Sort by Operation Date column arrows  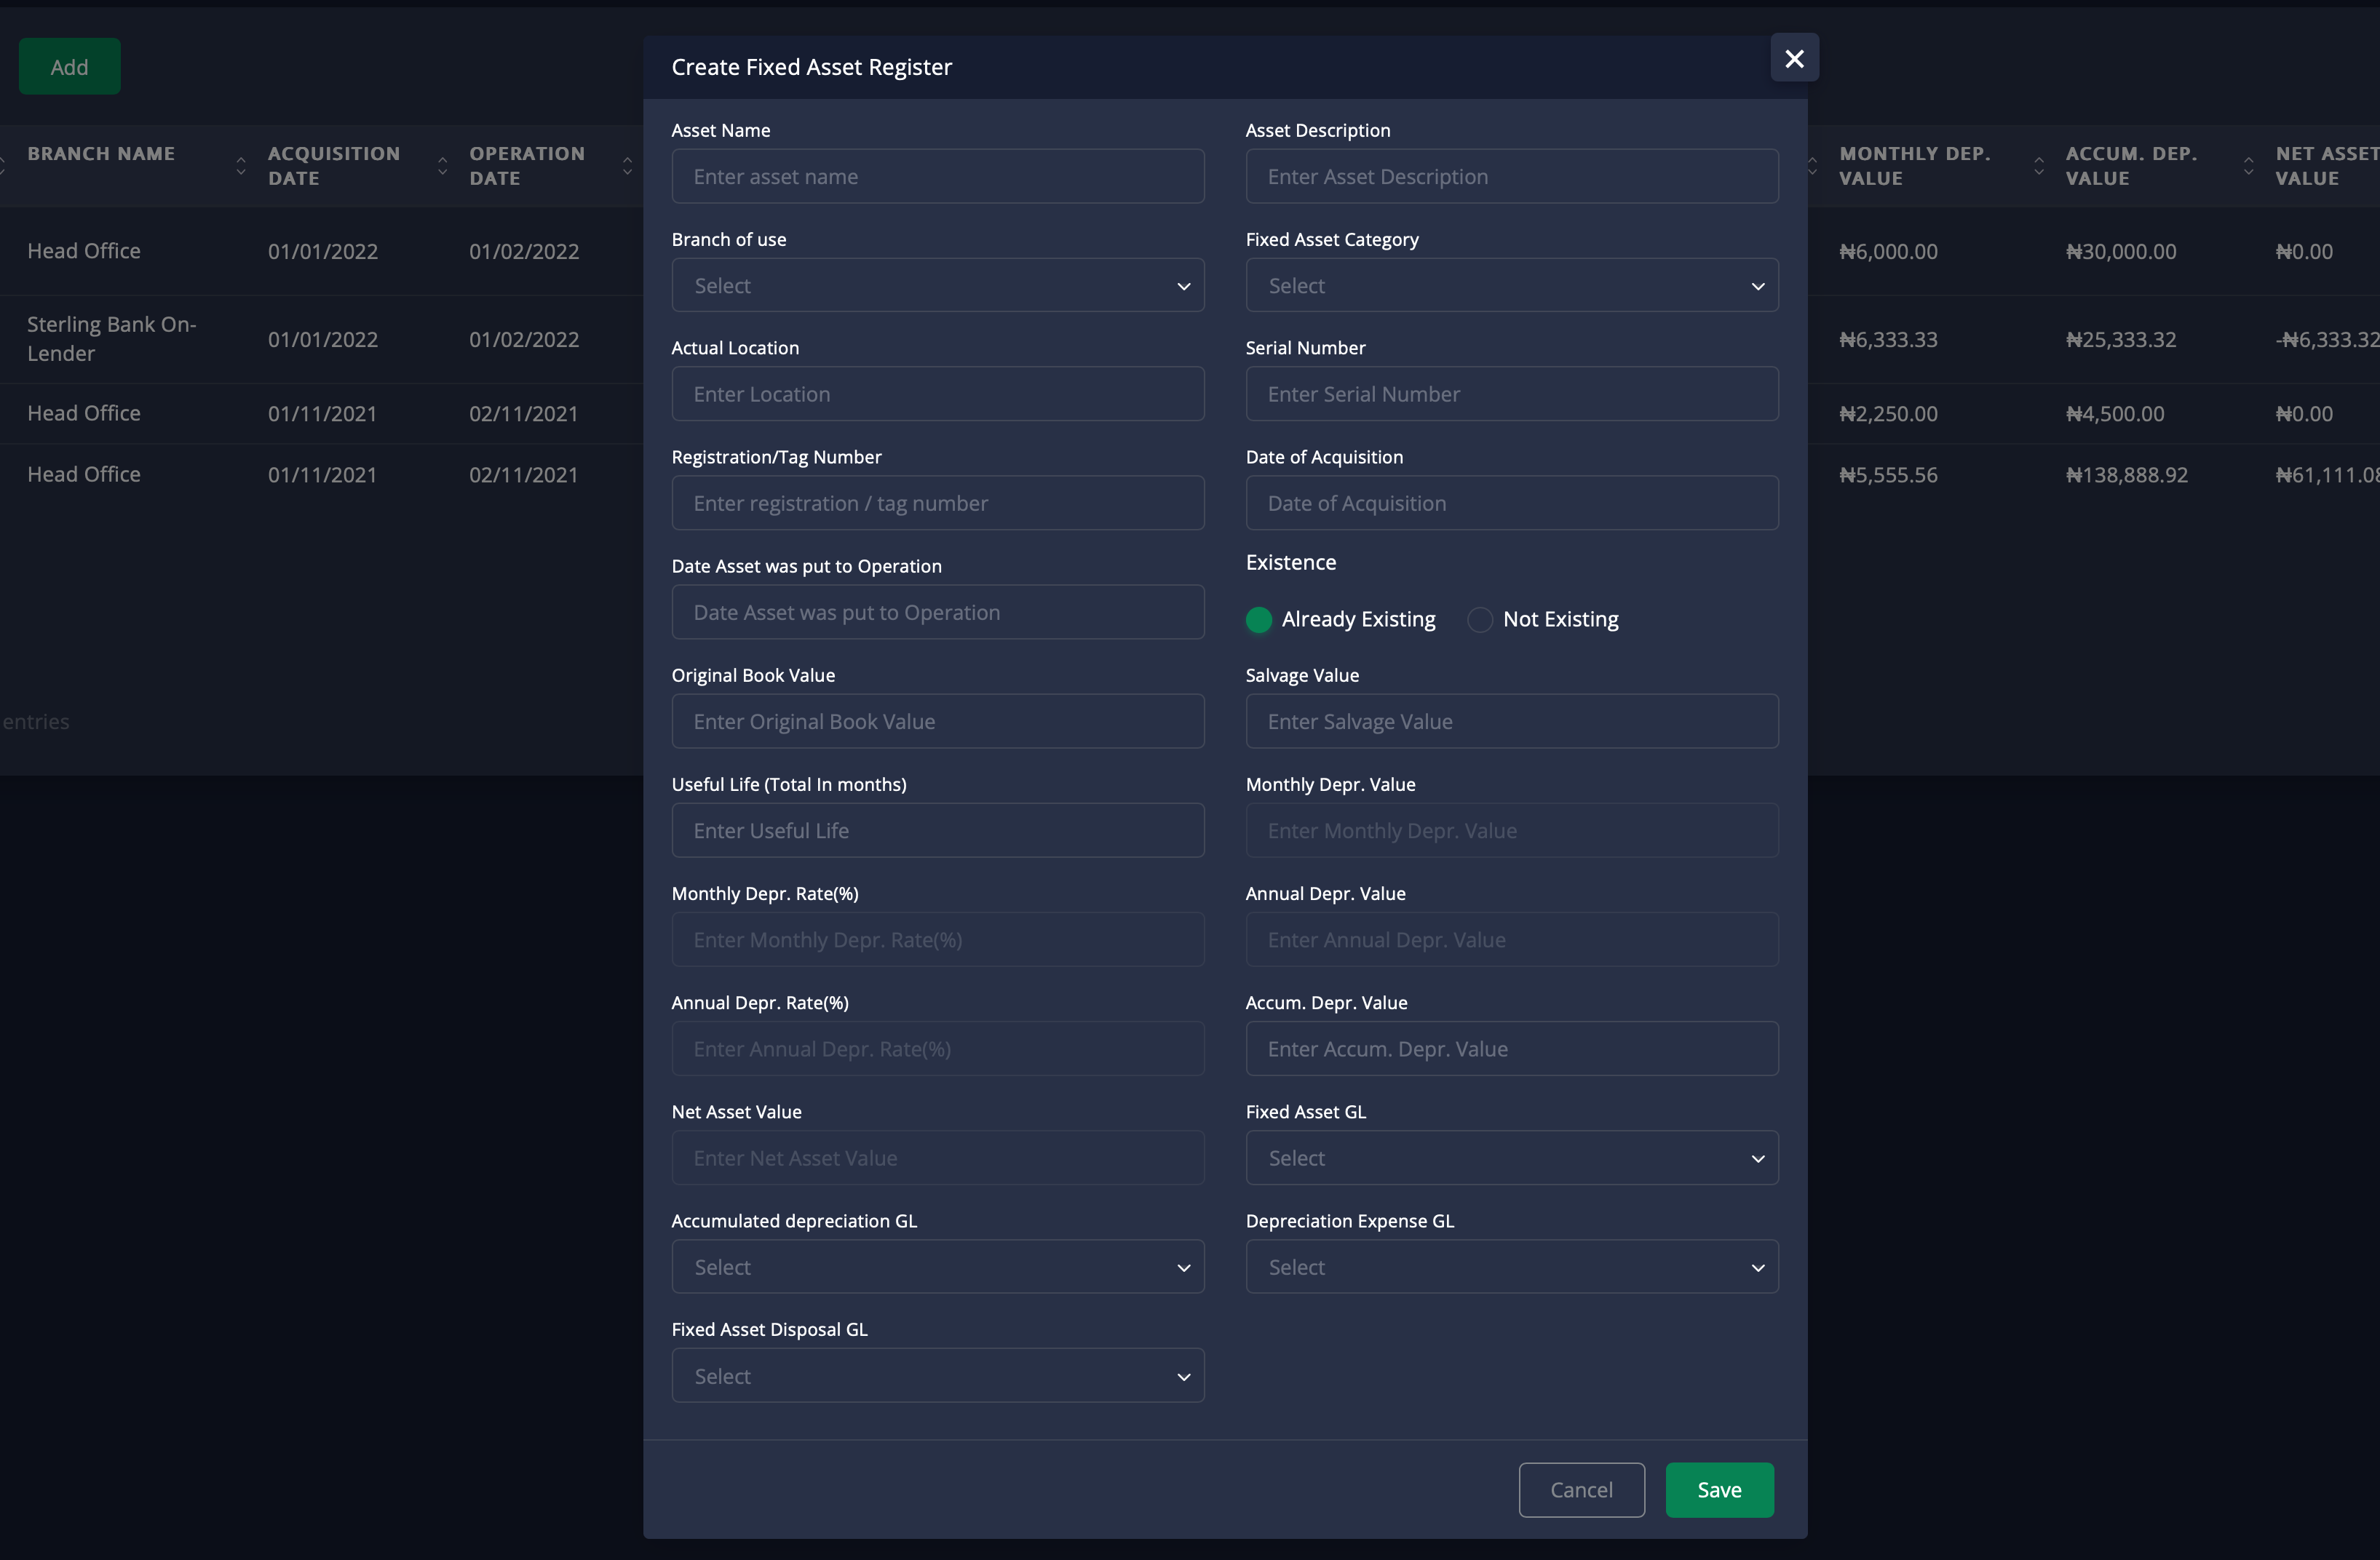pyautogui.click(x=627, y=166)
